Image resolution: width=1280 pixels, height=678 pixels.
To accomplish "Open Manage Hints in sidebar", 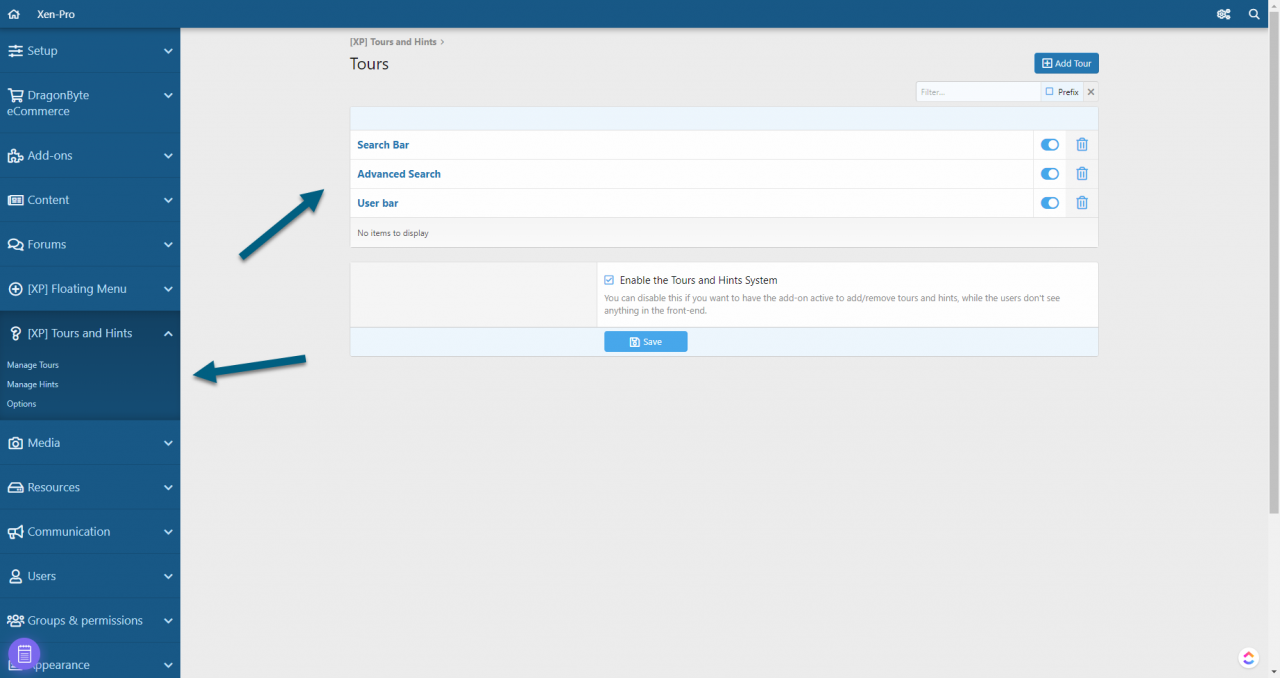I will tap(33, 384).
